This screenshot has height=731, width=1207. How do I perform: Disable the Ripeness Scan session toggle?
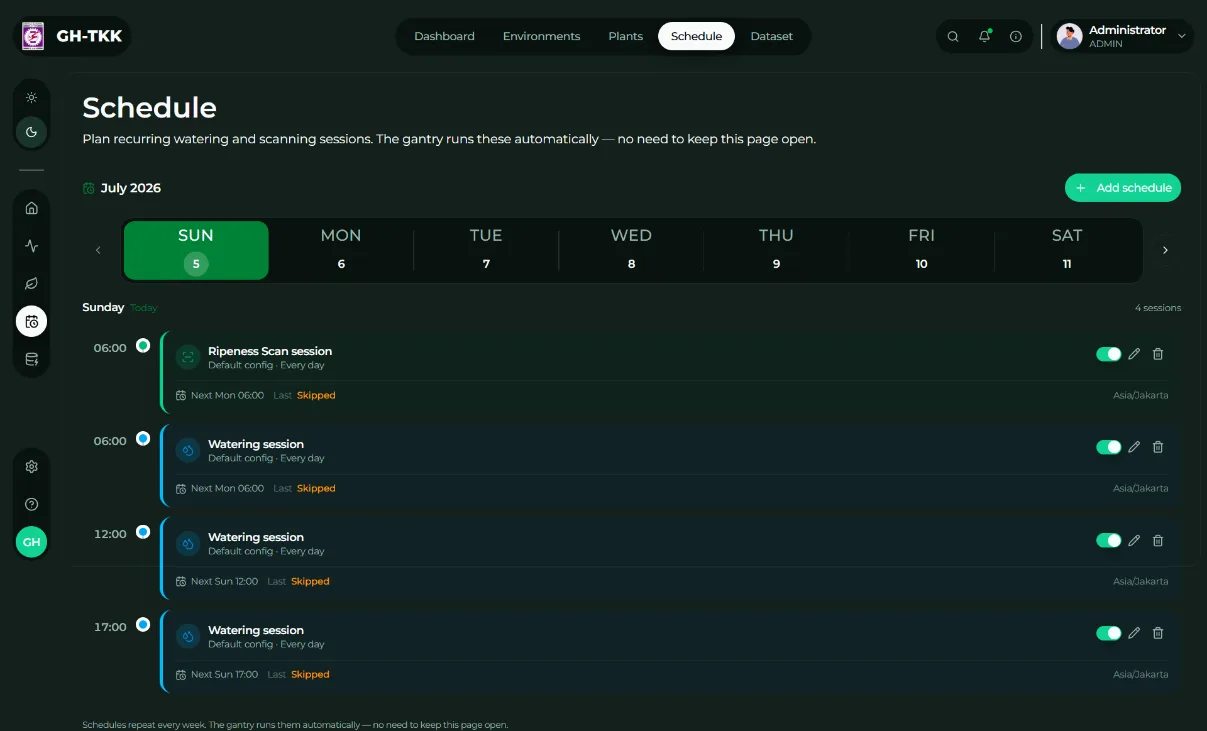coord(1108,354)
